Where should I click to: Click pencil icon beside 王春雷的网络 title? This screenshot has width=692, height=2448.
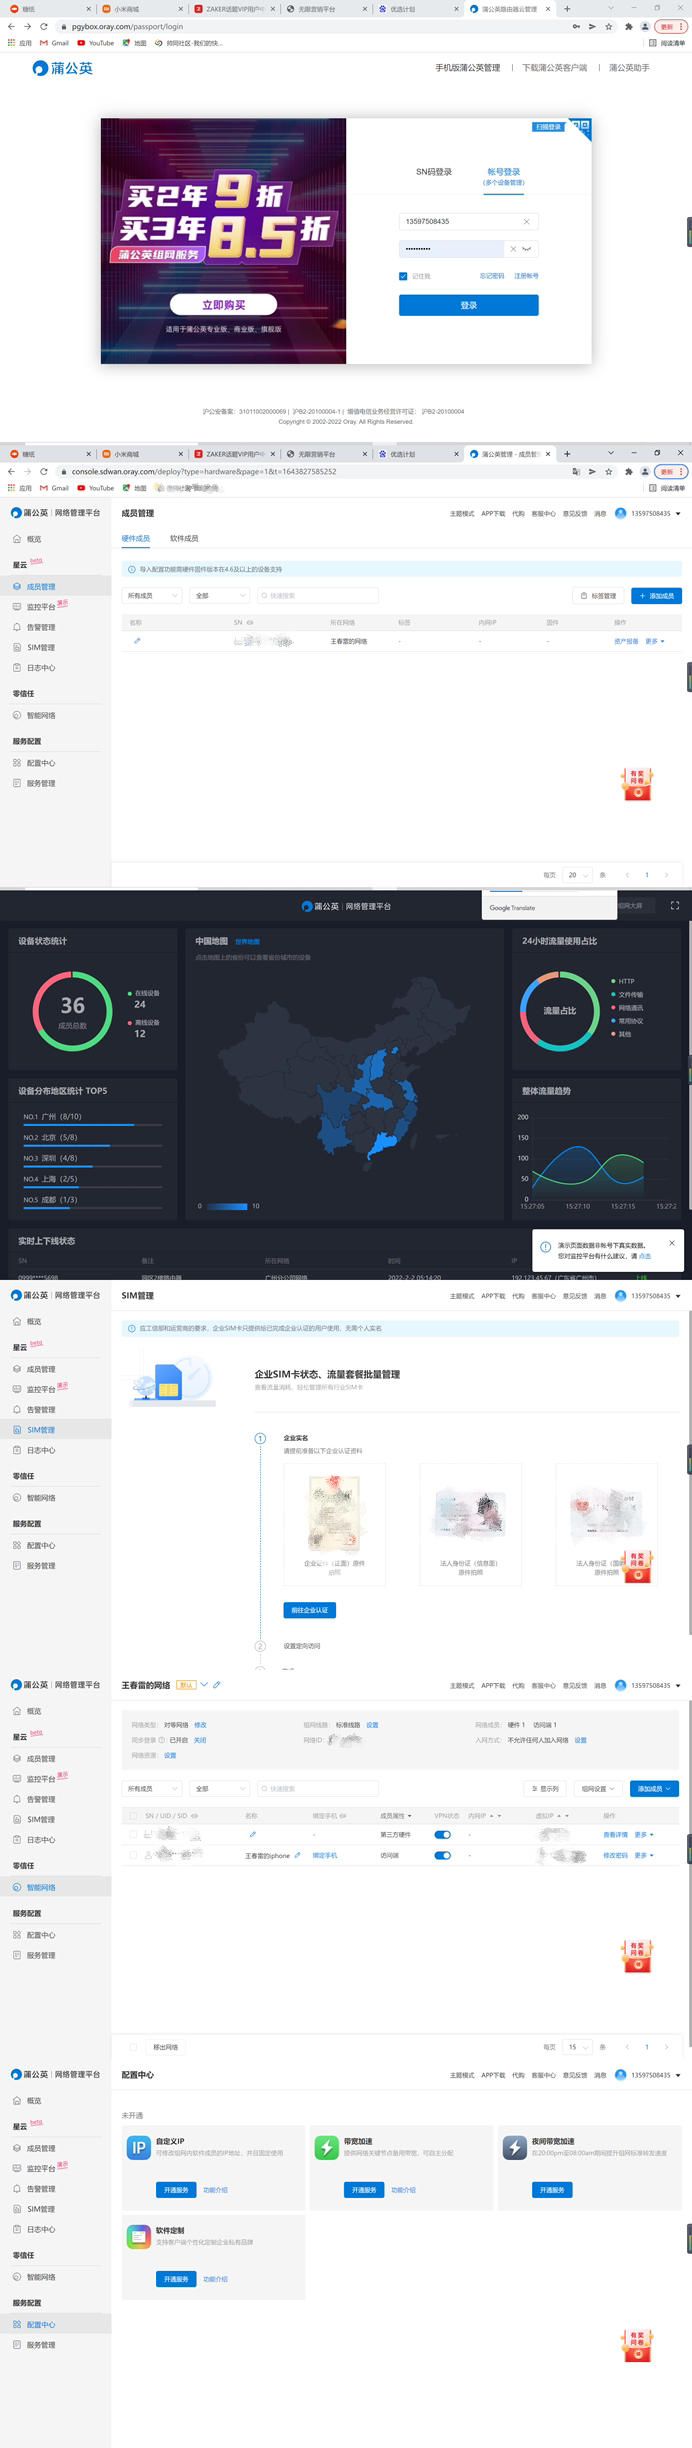(217, 1685)
